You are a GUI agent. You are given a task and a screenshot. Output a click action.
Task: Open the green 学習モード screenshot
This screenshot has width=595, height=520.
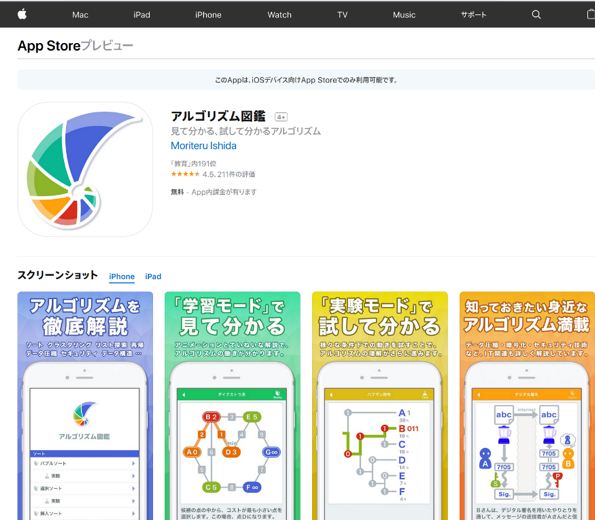(232, 406)
